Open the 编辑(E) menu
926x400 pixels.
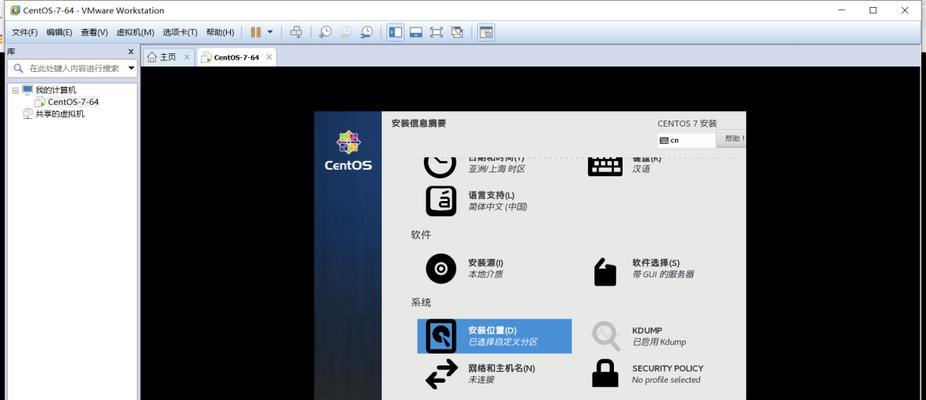59,32
